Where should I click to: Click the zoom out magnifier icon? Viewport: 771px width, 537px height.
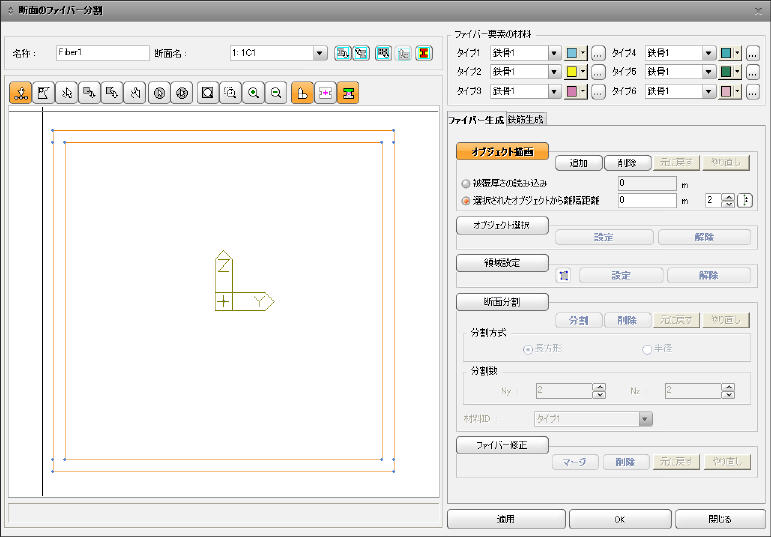coord(276,93)
